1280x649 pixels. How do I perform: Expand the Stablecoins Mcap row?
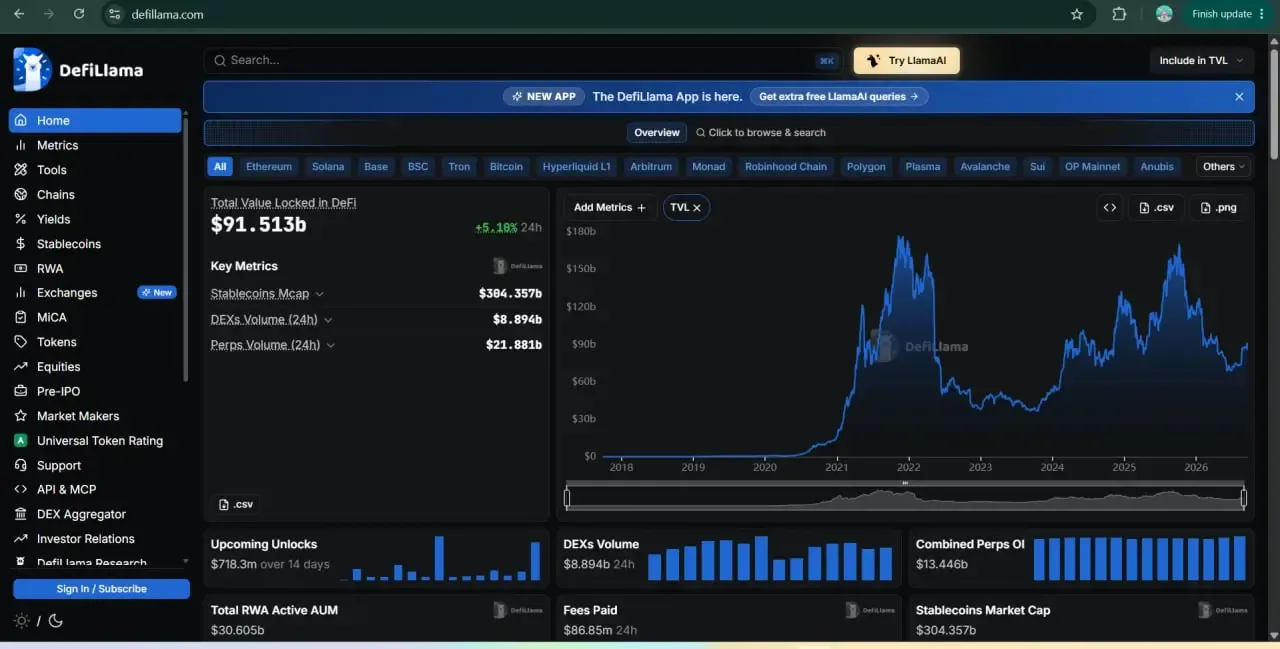point(267,294)
